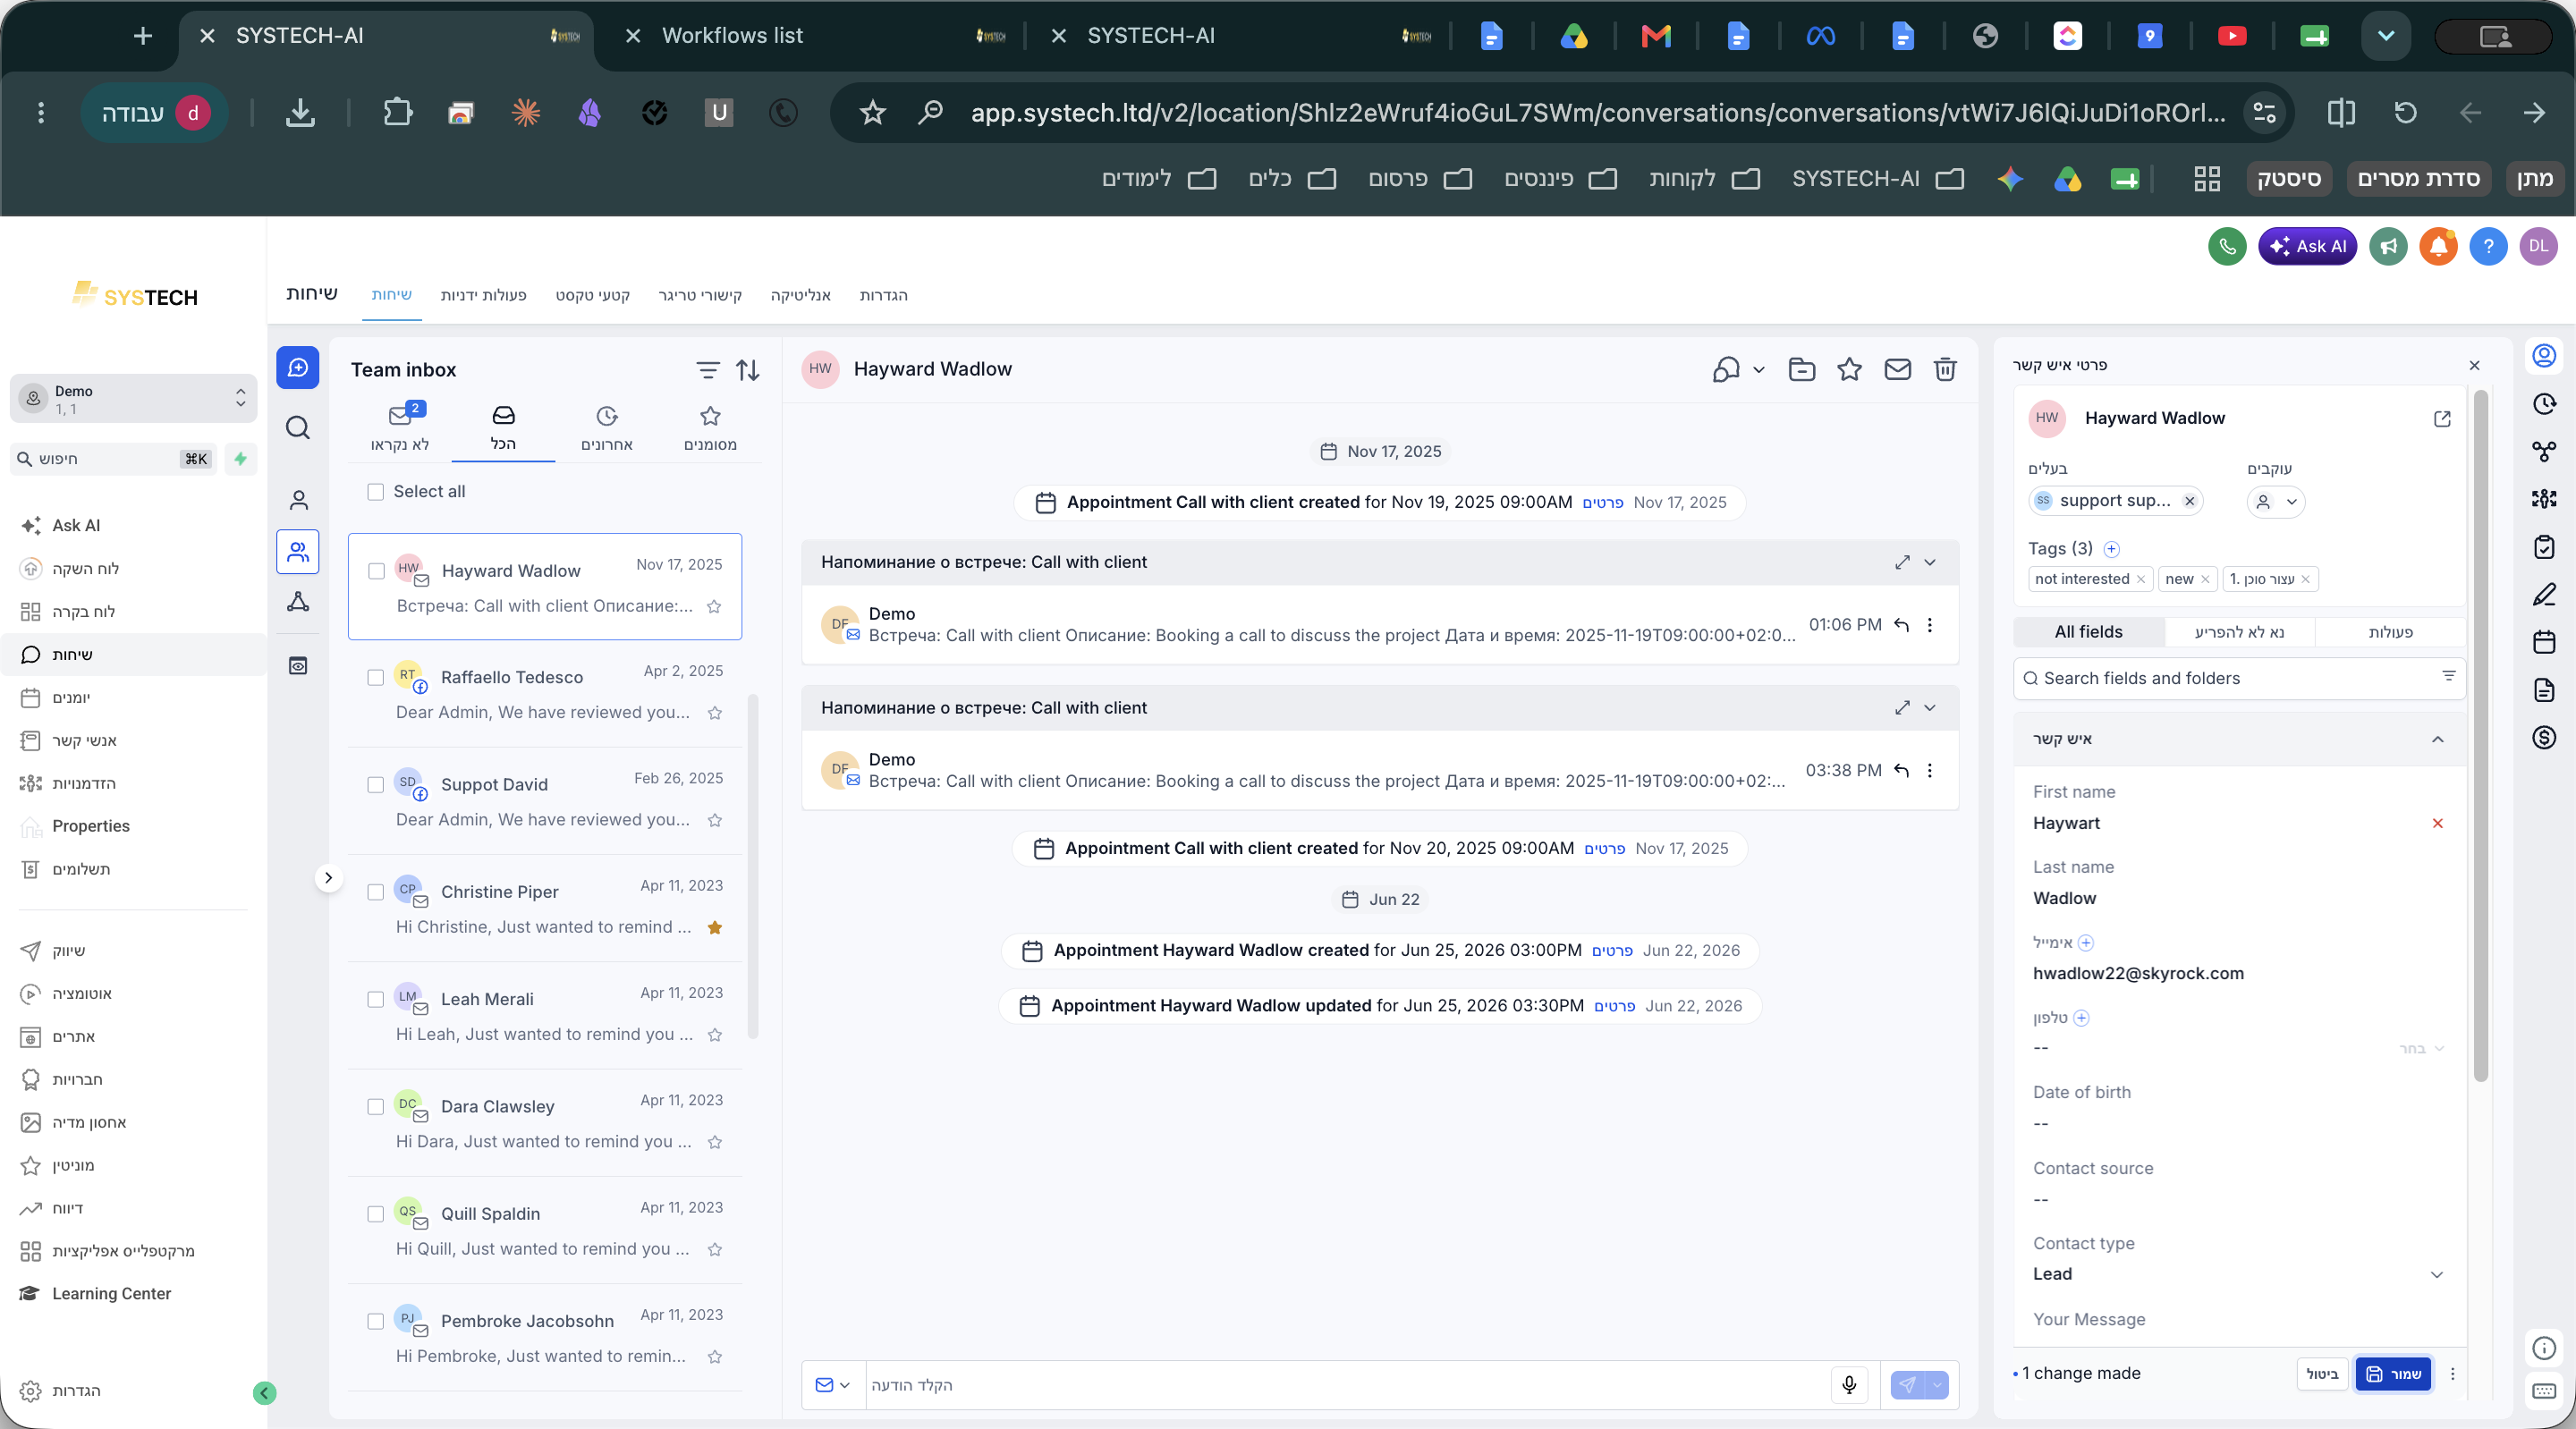Add a new tag with plus icon
Image resolution: width=2576 pixels, height=1429 pixels.
pyautogui.click(x=2111, y=549)
